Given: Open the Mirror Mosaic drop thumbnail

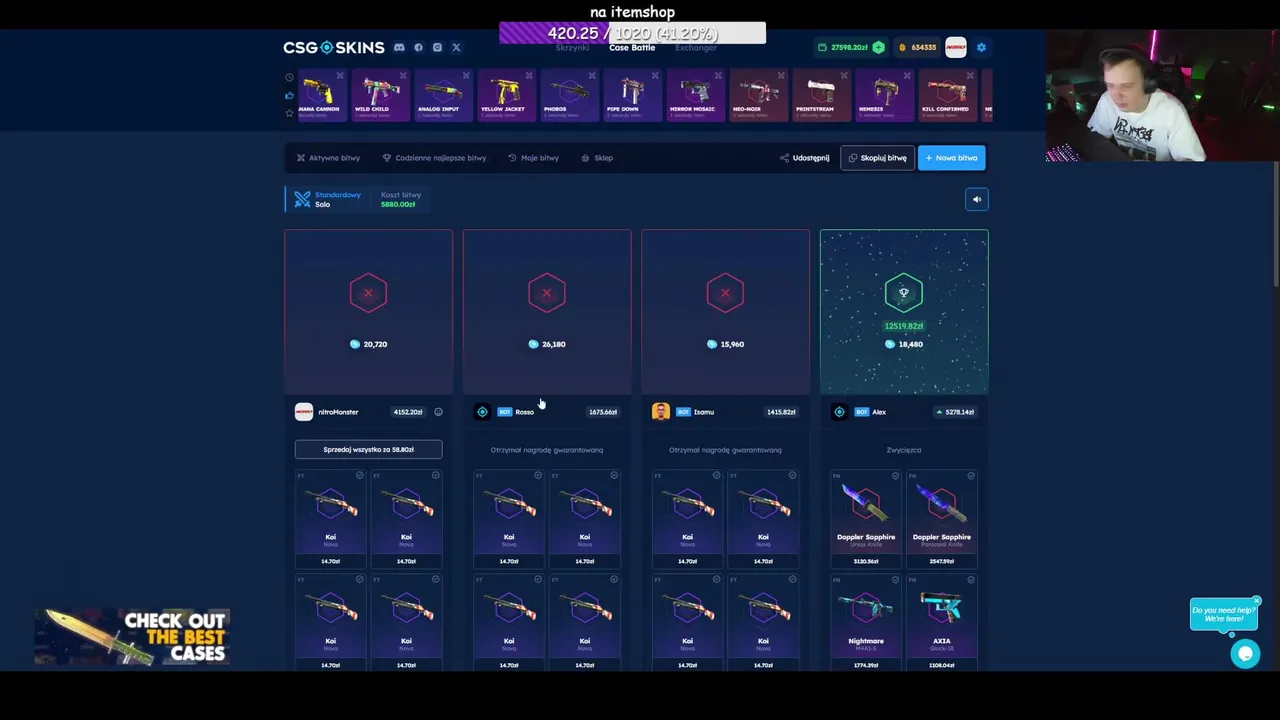Looking at the screenshot, I should (x=694, y=96).
